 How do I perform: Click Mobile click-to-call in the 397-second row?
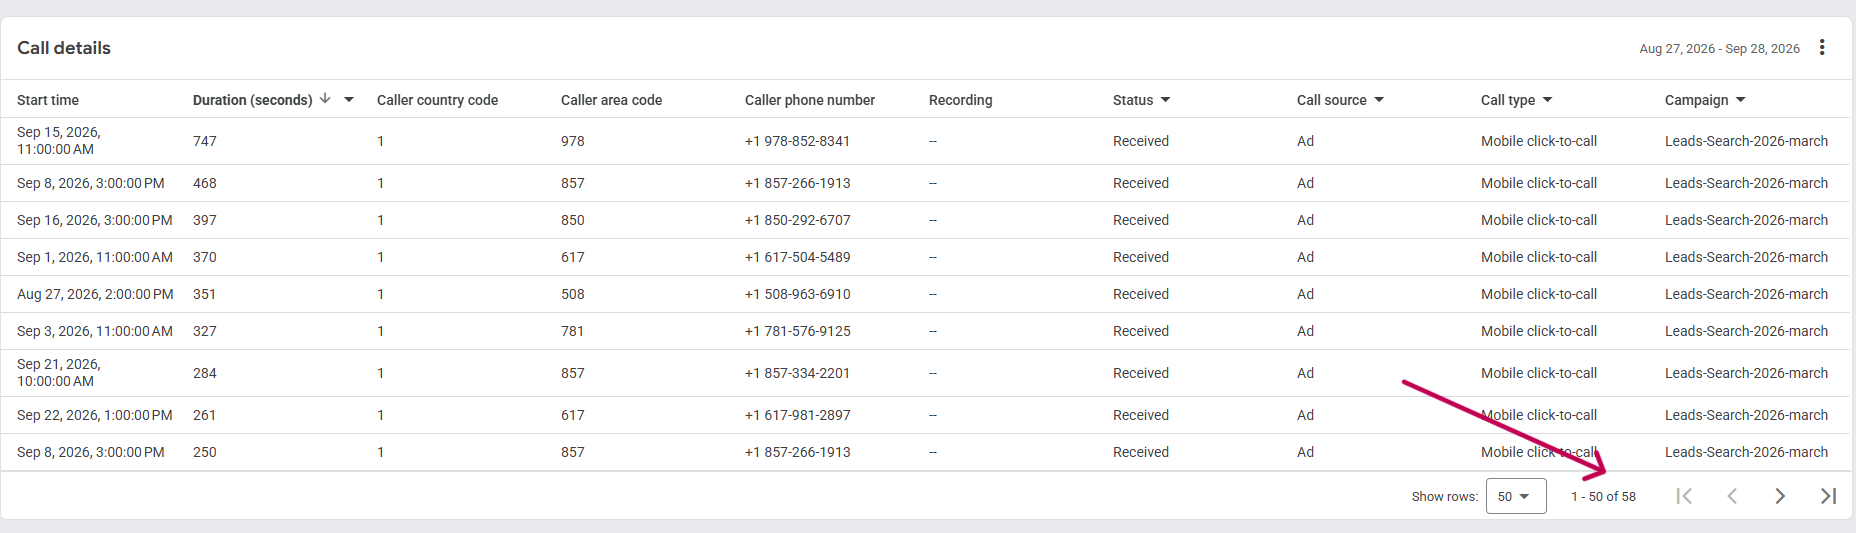point(1539,220)
